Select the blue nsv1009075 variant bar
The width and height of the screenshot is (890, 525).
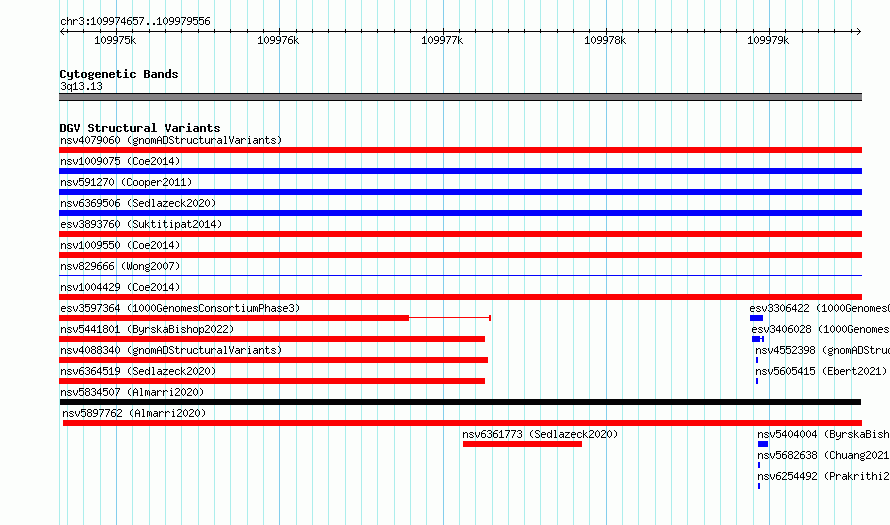(460, 171)
